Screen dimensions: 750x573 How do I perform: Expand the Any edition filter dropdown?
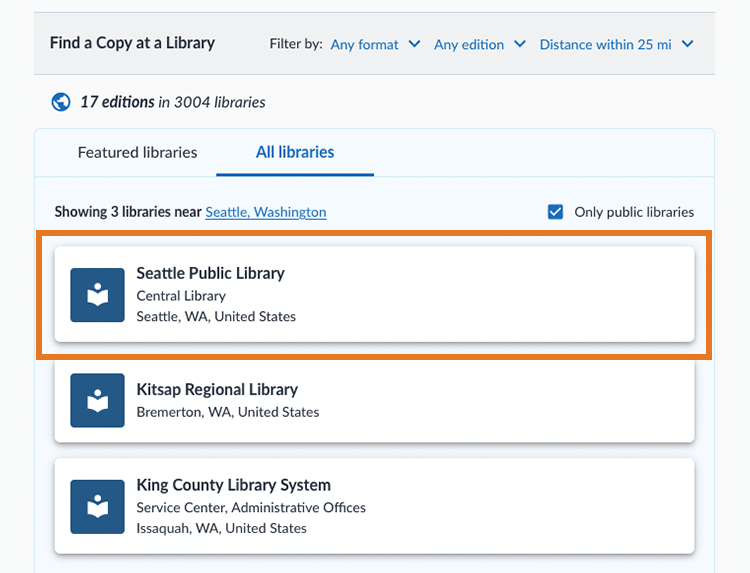pos(479,44)
